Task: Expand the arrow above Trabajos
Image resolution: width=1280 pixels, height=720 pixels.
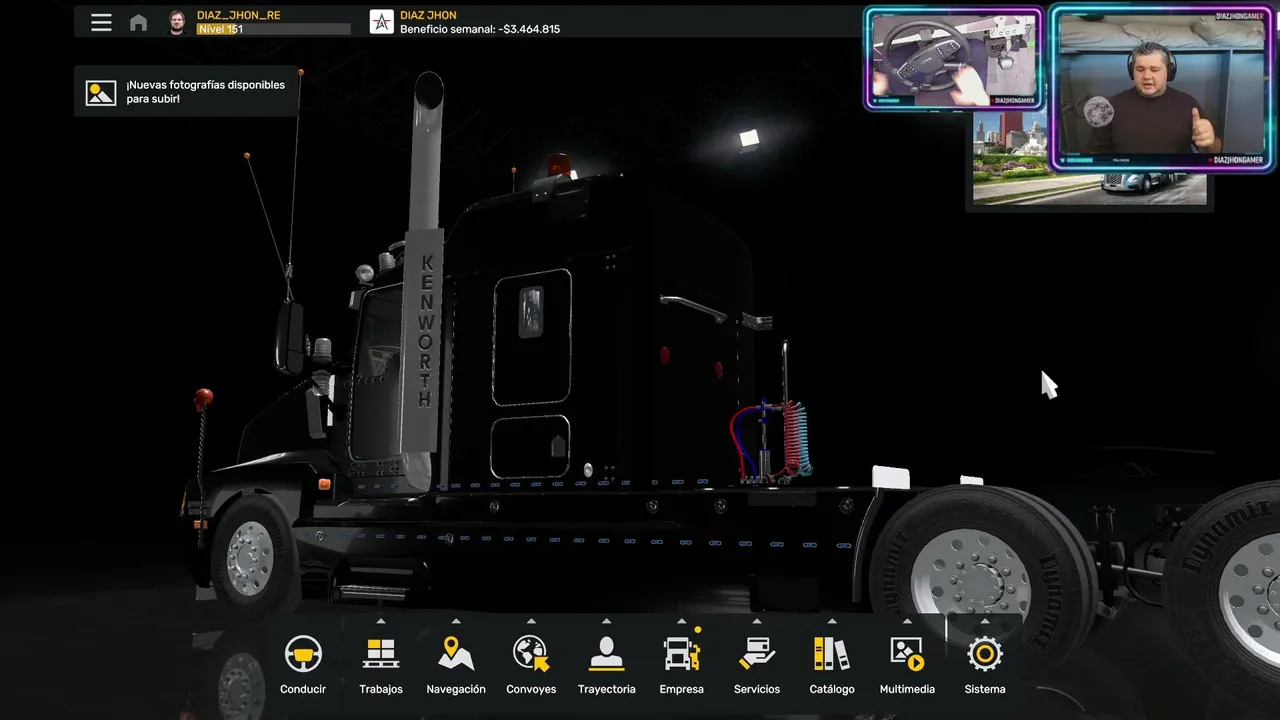Action: (381, 621)
